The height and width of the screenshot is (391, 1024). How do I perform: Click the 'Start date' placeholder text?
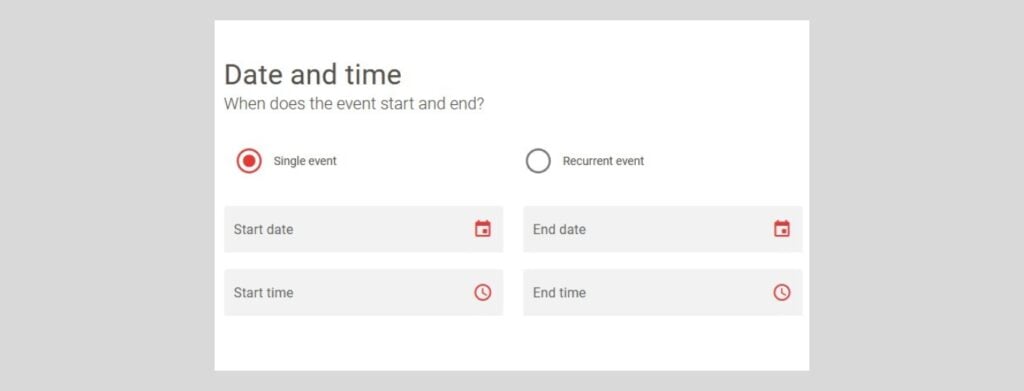[x=263, y=229]
